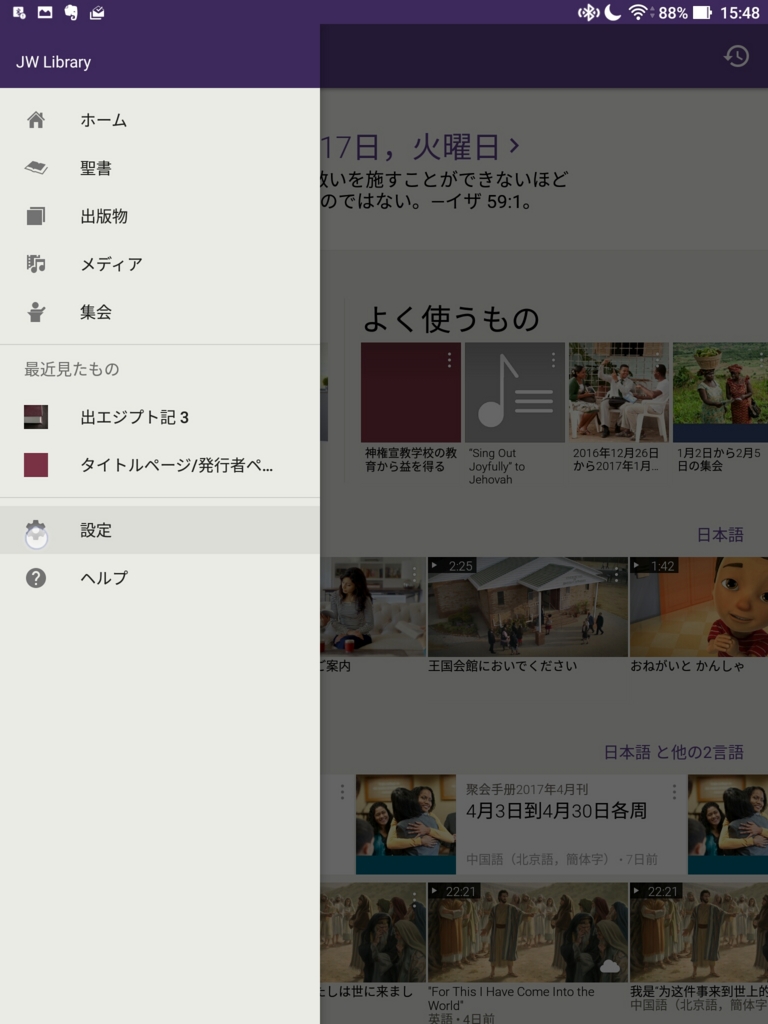Tap Wi-Fi status icon
Screen dimensions: 768x1024
639,12
